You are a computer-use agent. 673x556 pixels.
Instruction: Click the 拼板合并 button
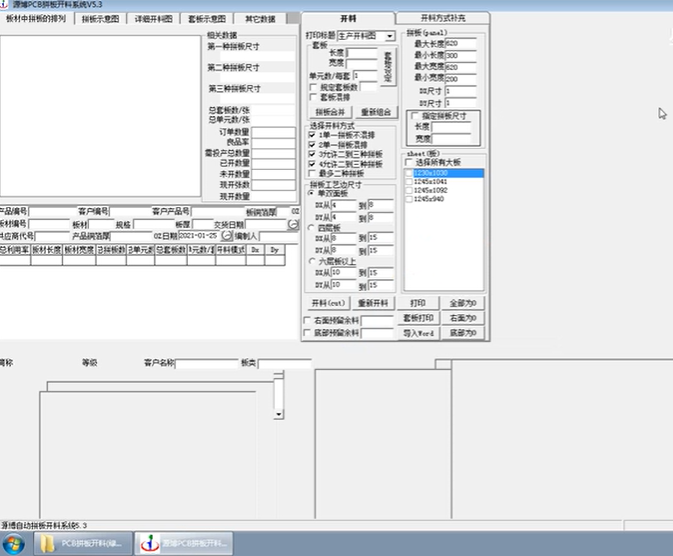329,112
